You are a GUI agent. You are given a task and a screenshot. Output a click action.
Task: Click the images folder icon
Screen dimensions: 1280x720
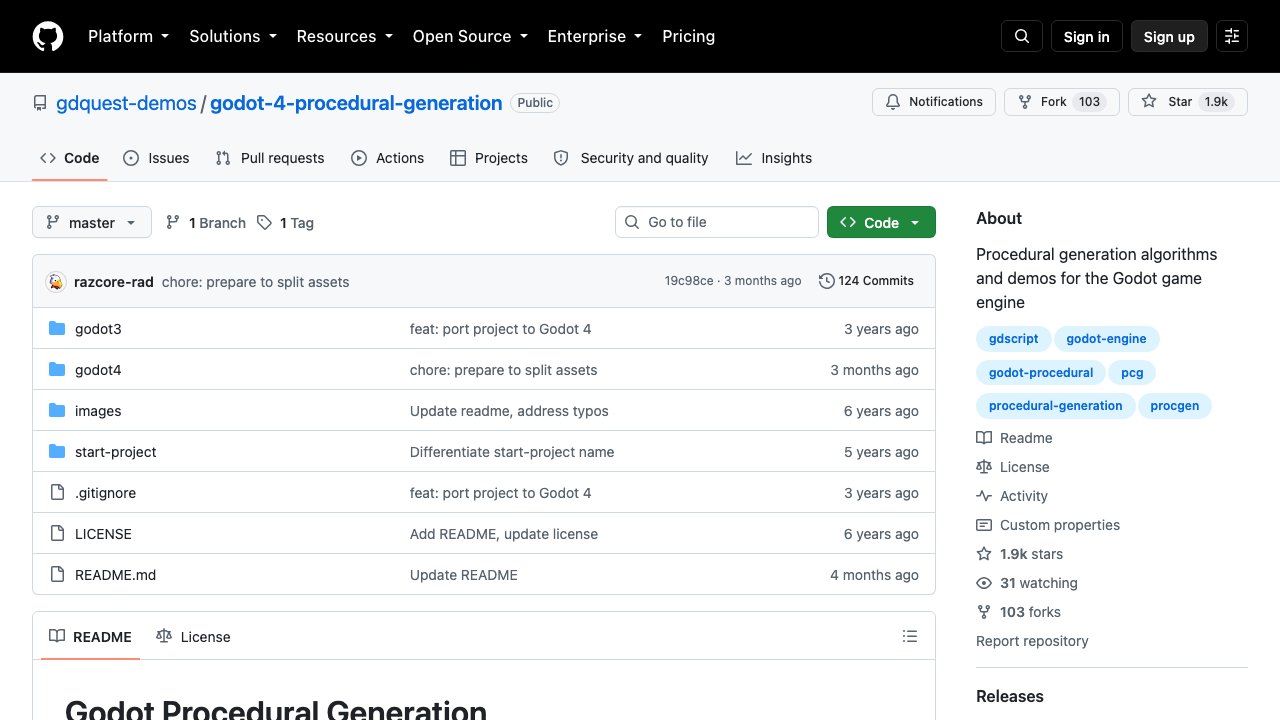[x=57, y=411]
